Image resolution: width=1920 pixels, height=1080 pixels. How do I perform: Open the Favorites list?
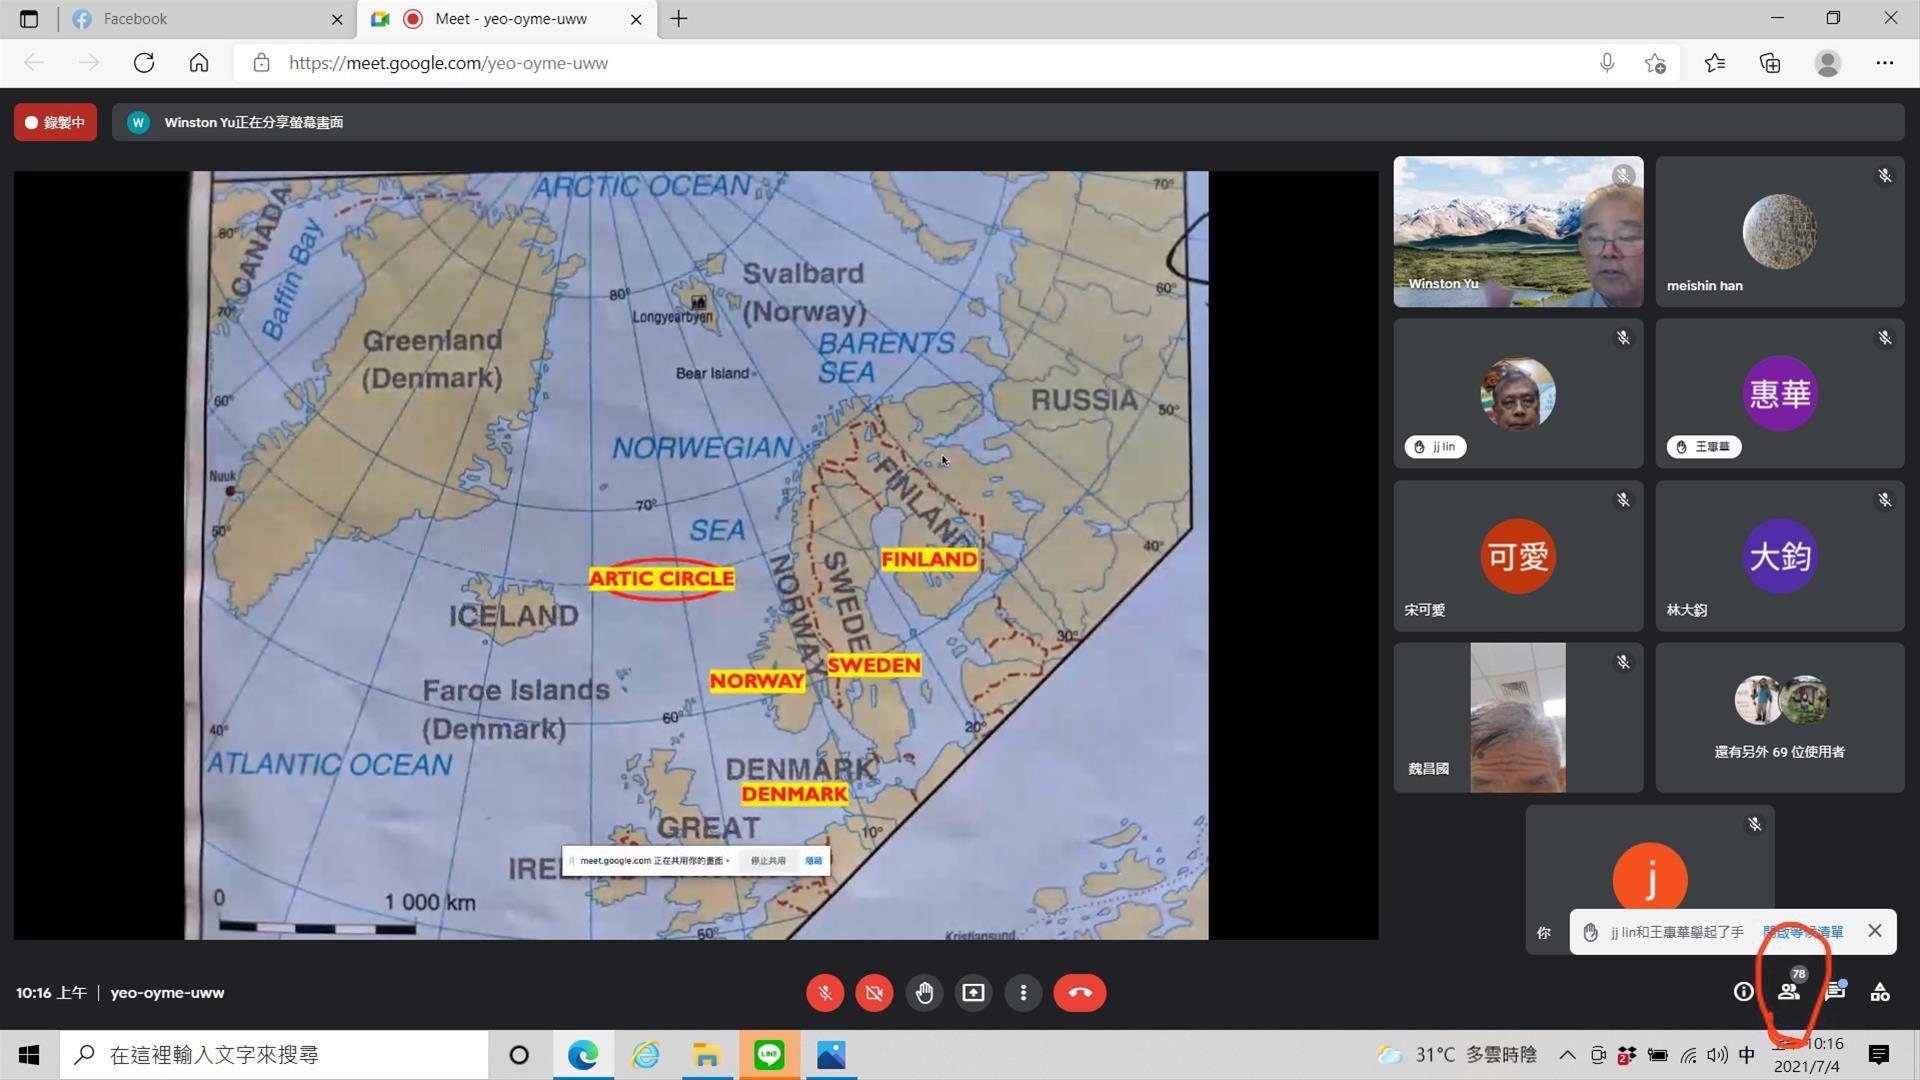pyautogui.click(x=1715, y=63)
